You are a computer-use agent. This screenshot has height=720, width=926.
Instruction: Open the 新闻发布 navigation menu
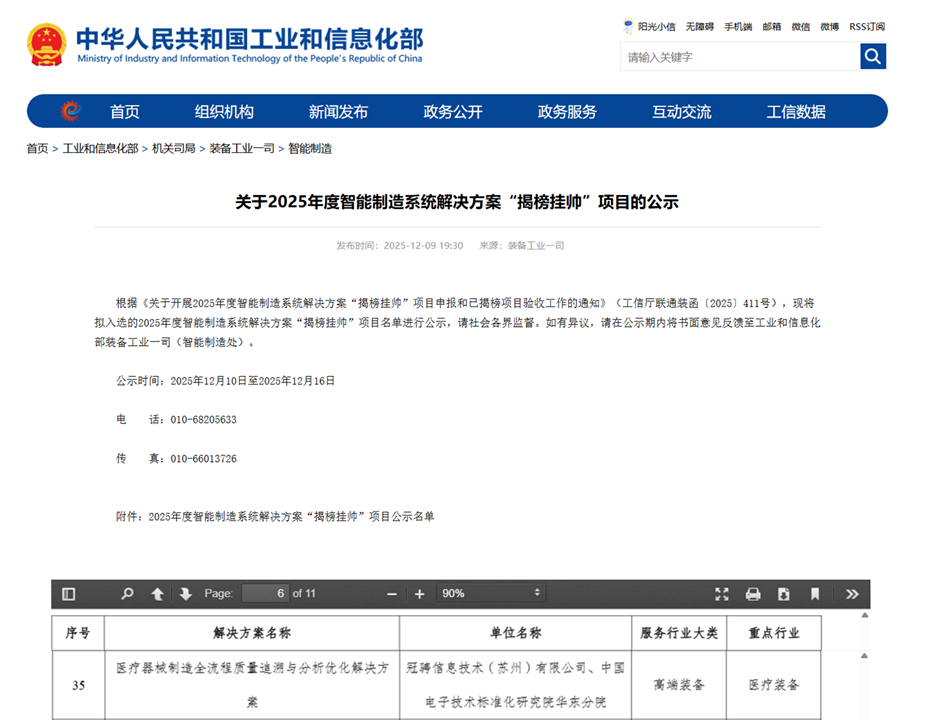click(339, 112)
